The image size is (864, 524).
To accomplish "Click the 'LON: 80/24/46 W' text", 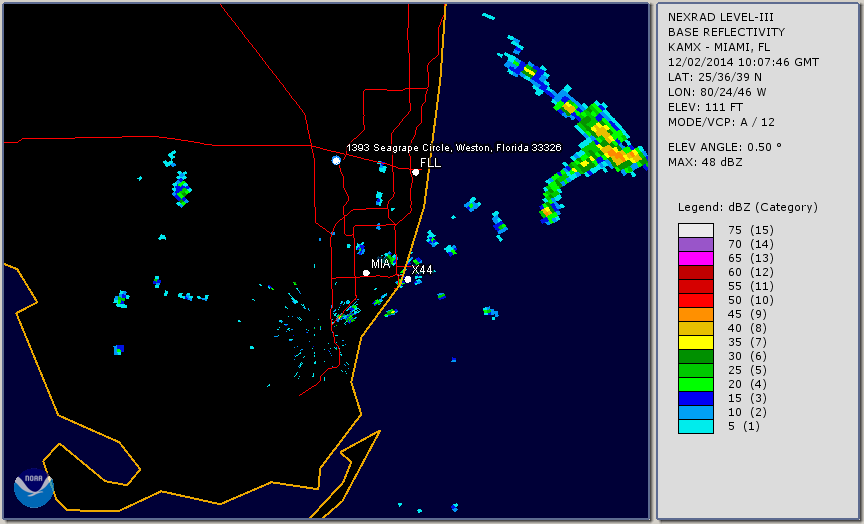I will (717, 92).
